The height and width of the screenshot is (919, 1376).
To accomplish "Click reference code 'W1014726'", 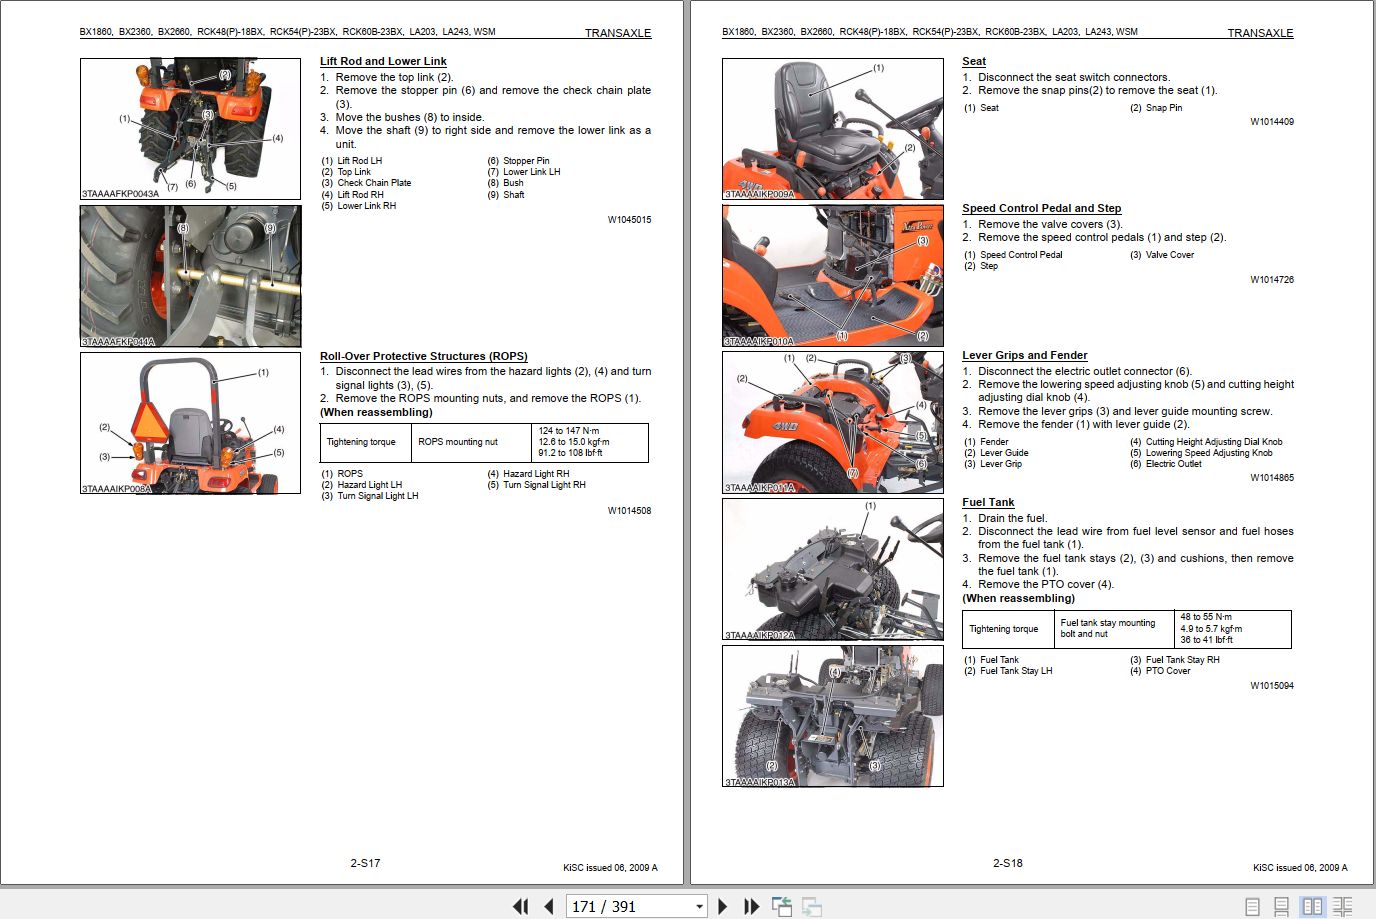I will pos(1272,280).
